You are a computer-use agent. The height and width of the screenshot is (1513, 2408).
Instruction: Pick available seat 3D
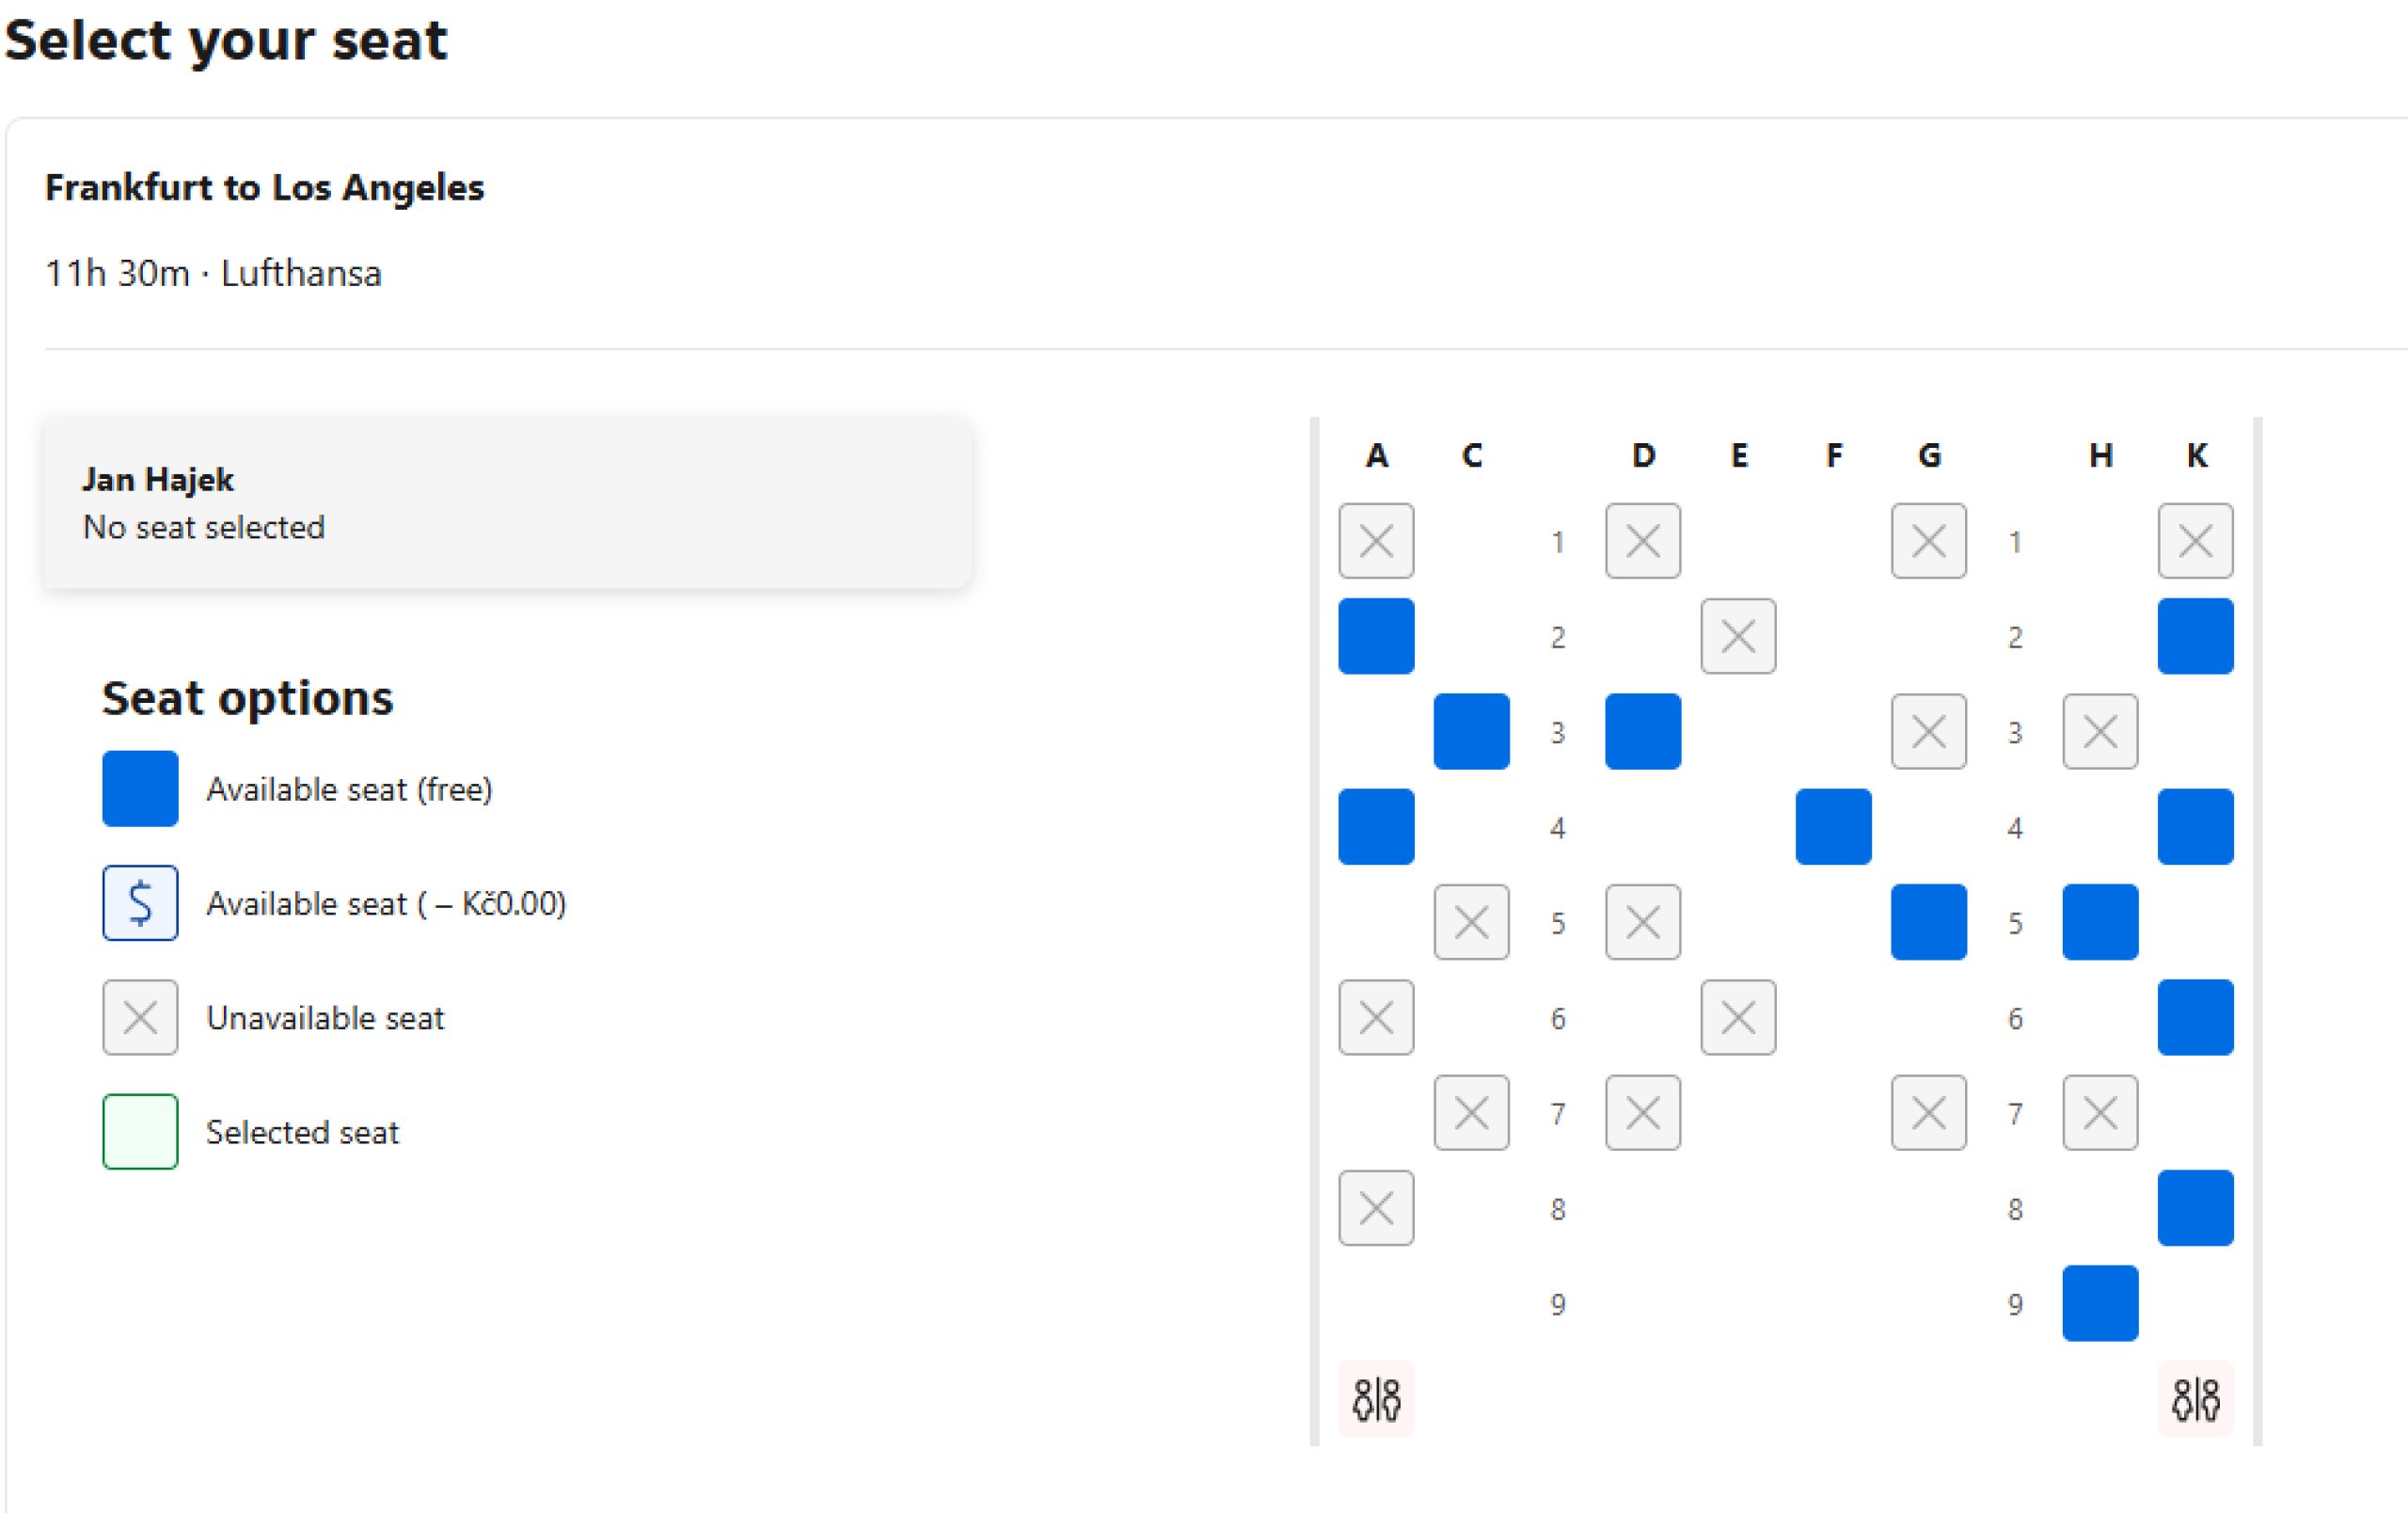pyautogui.click(x=1643, y=731)
